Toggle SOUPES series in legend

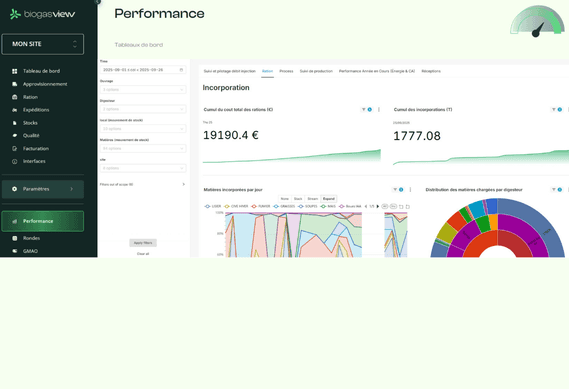click(308, 206)
